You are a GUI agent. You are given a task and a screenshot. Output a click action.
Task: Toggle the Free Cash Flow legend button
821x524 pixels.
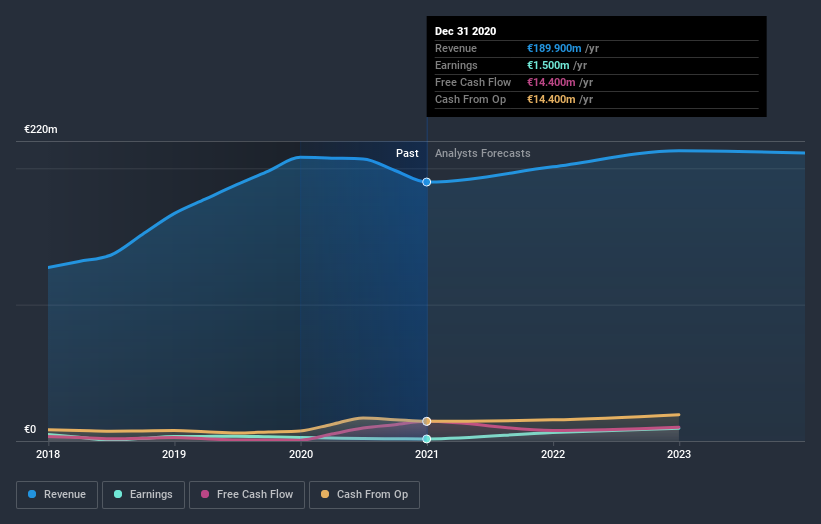tap(247, 495)
